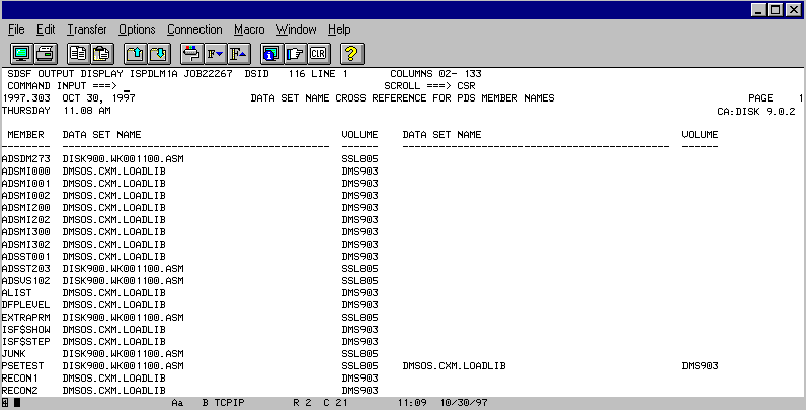Click the Copy toolbar icon
806x410 pixels.
[78, 53]
